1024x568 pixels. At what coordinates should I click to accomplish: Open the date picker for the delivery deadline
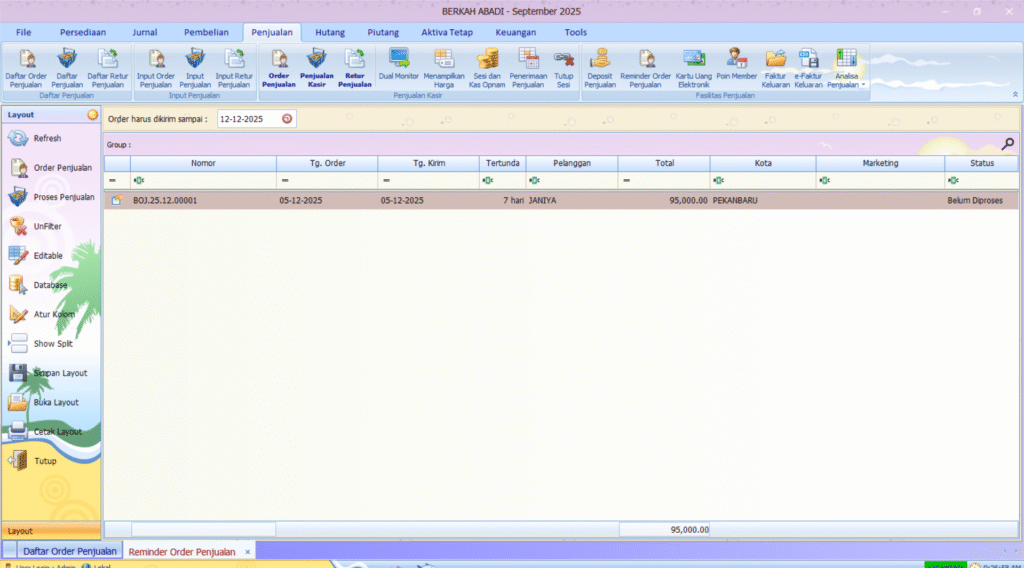[x=287, y=119]
